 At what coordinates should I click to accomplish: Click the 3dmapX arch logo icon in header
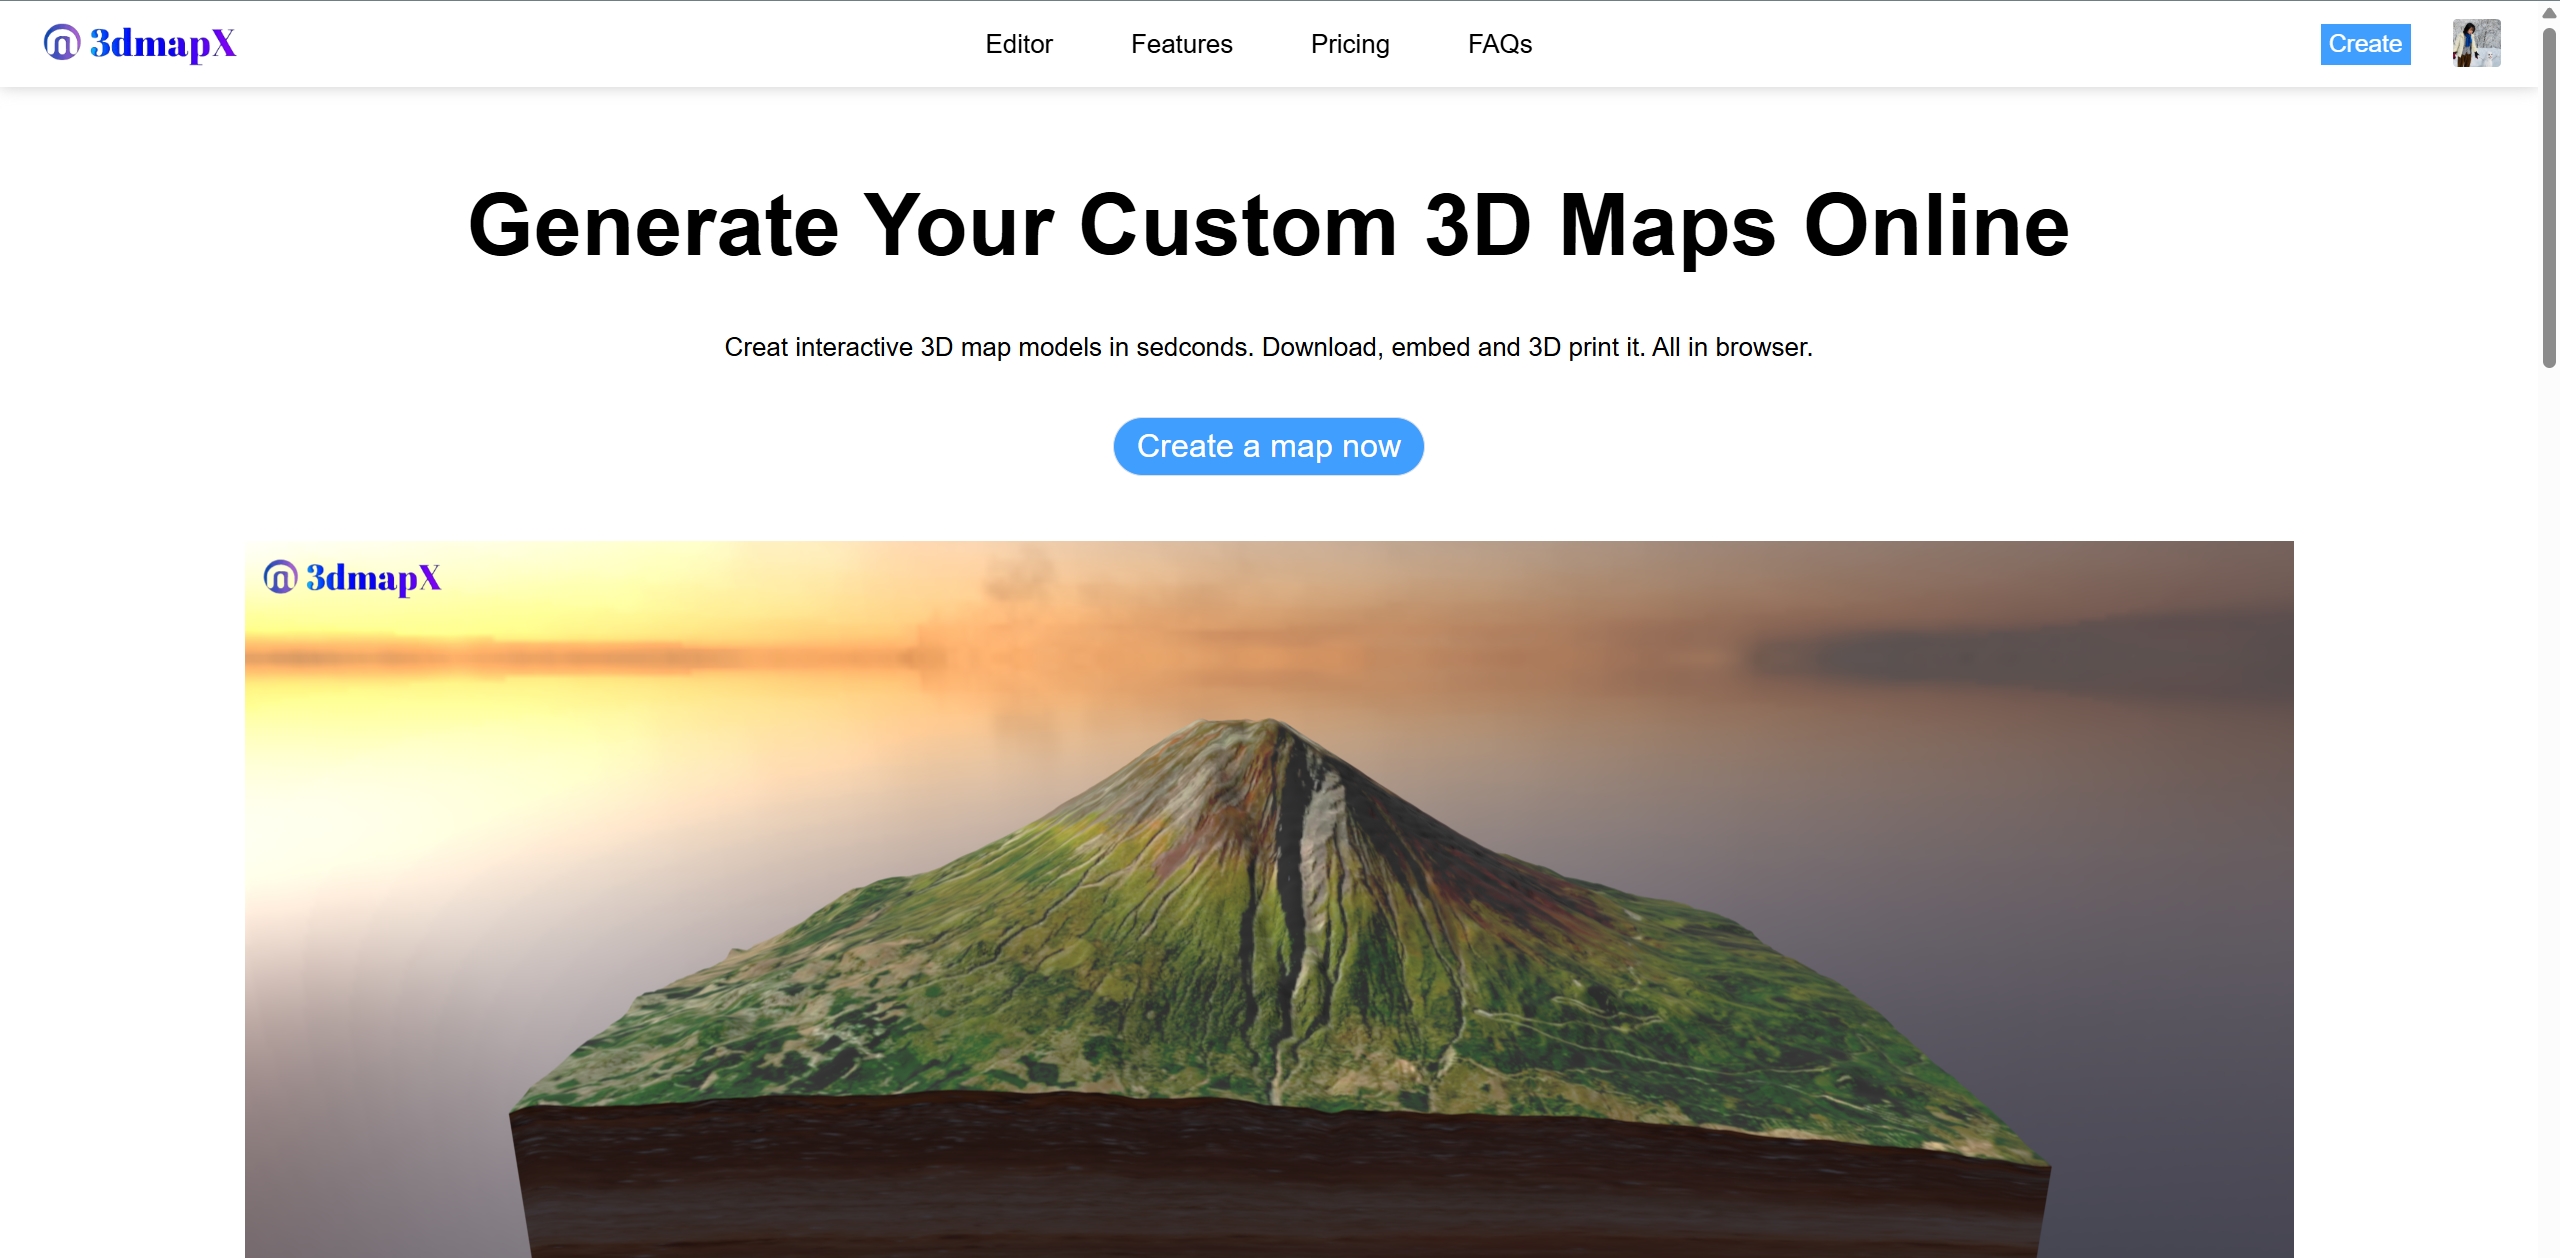click(61, 43)
